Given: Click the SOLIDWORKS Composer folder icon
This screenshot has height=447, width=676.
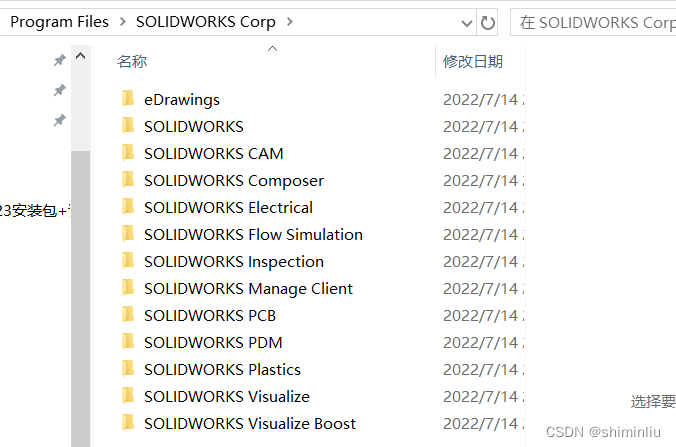Looking at the screenshot, I should pos(128,180).
